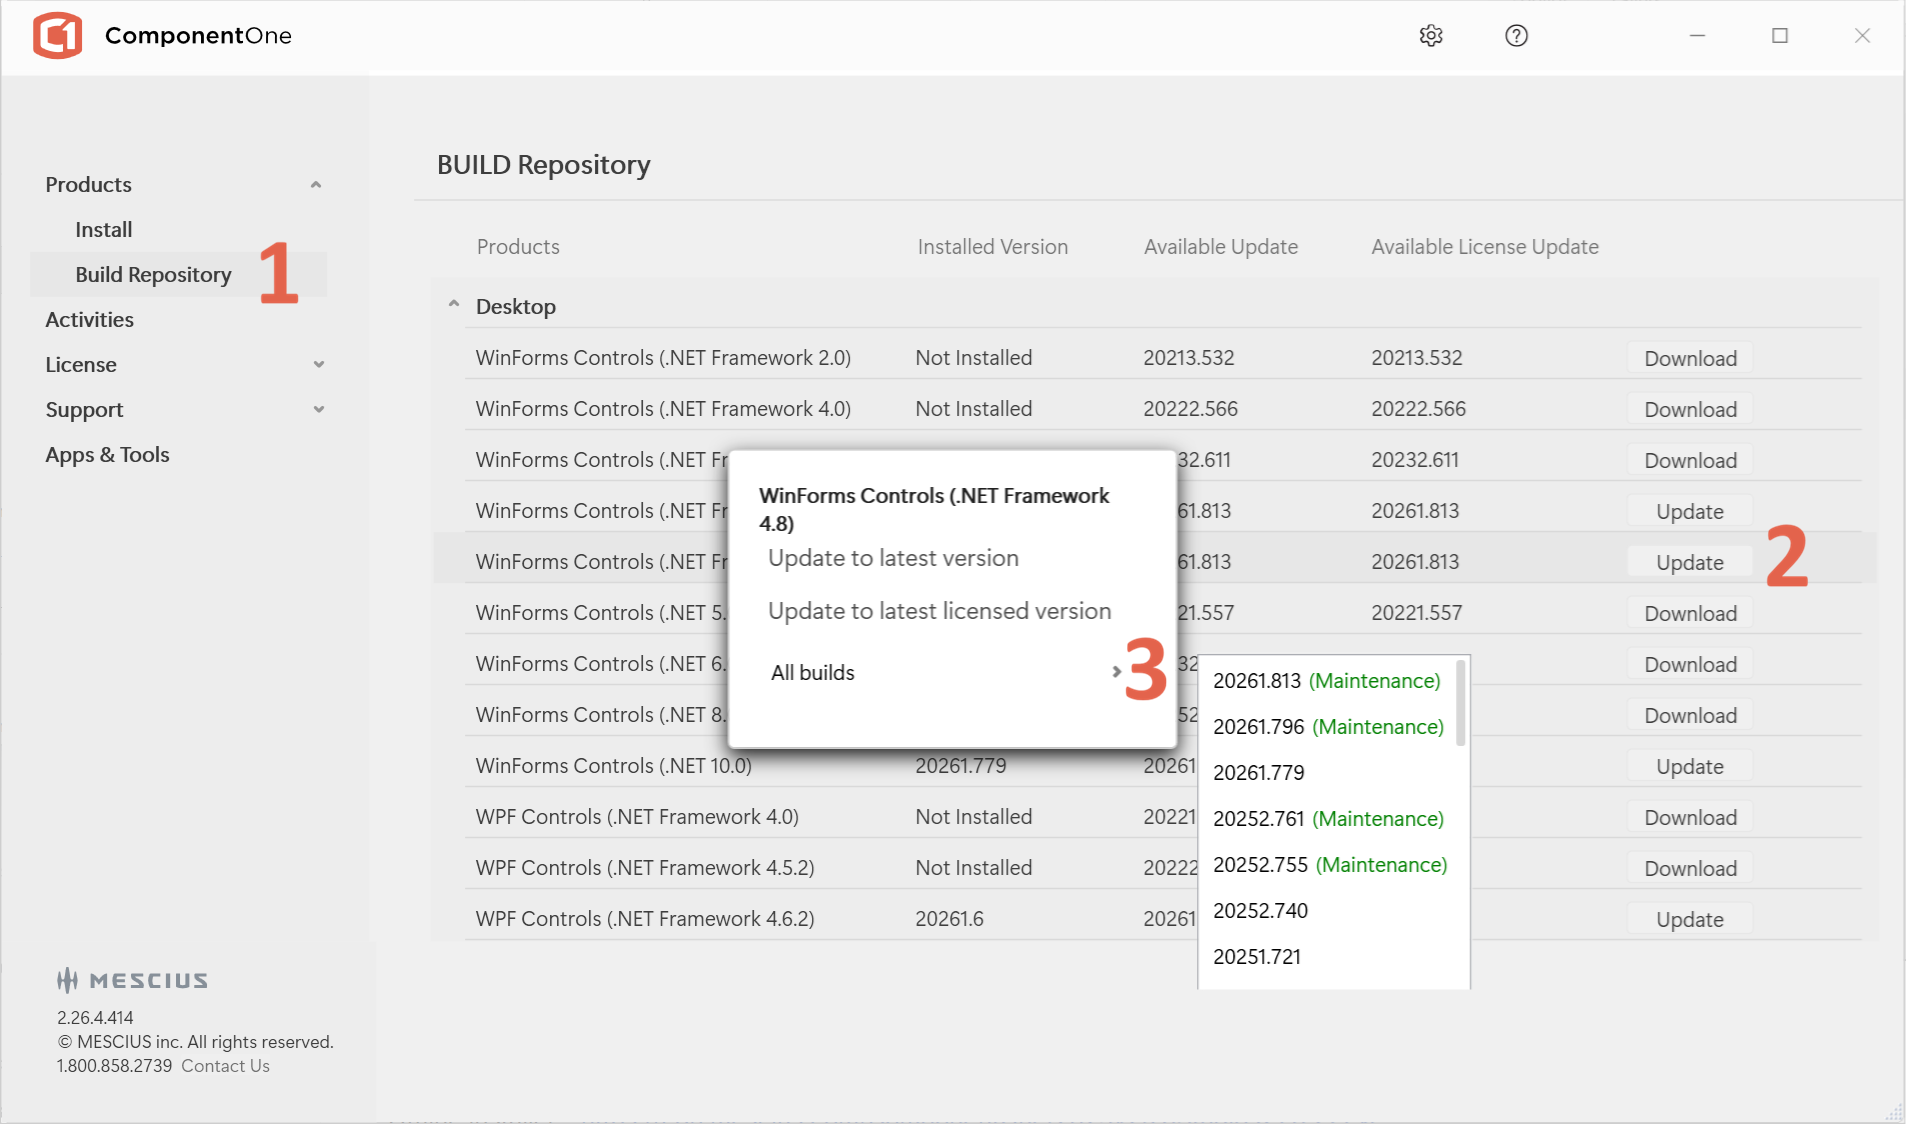
Task: Select build 20261.796 (Maintenance)
Action: (1328, 727)
